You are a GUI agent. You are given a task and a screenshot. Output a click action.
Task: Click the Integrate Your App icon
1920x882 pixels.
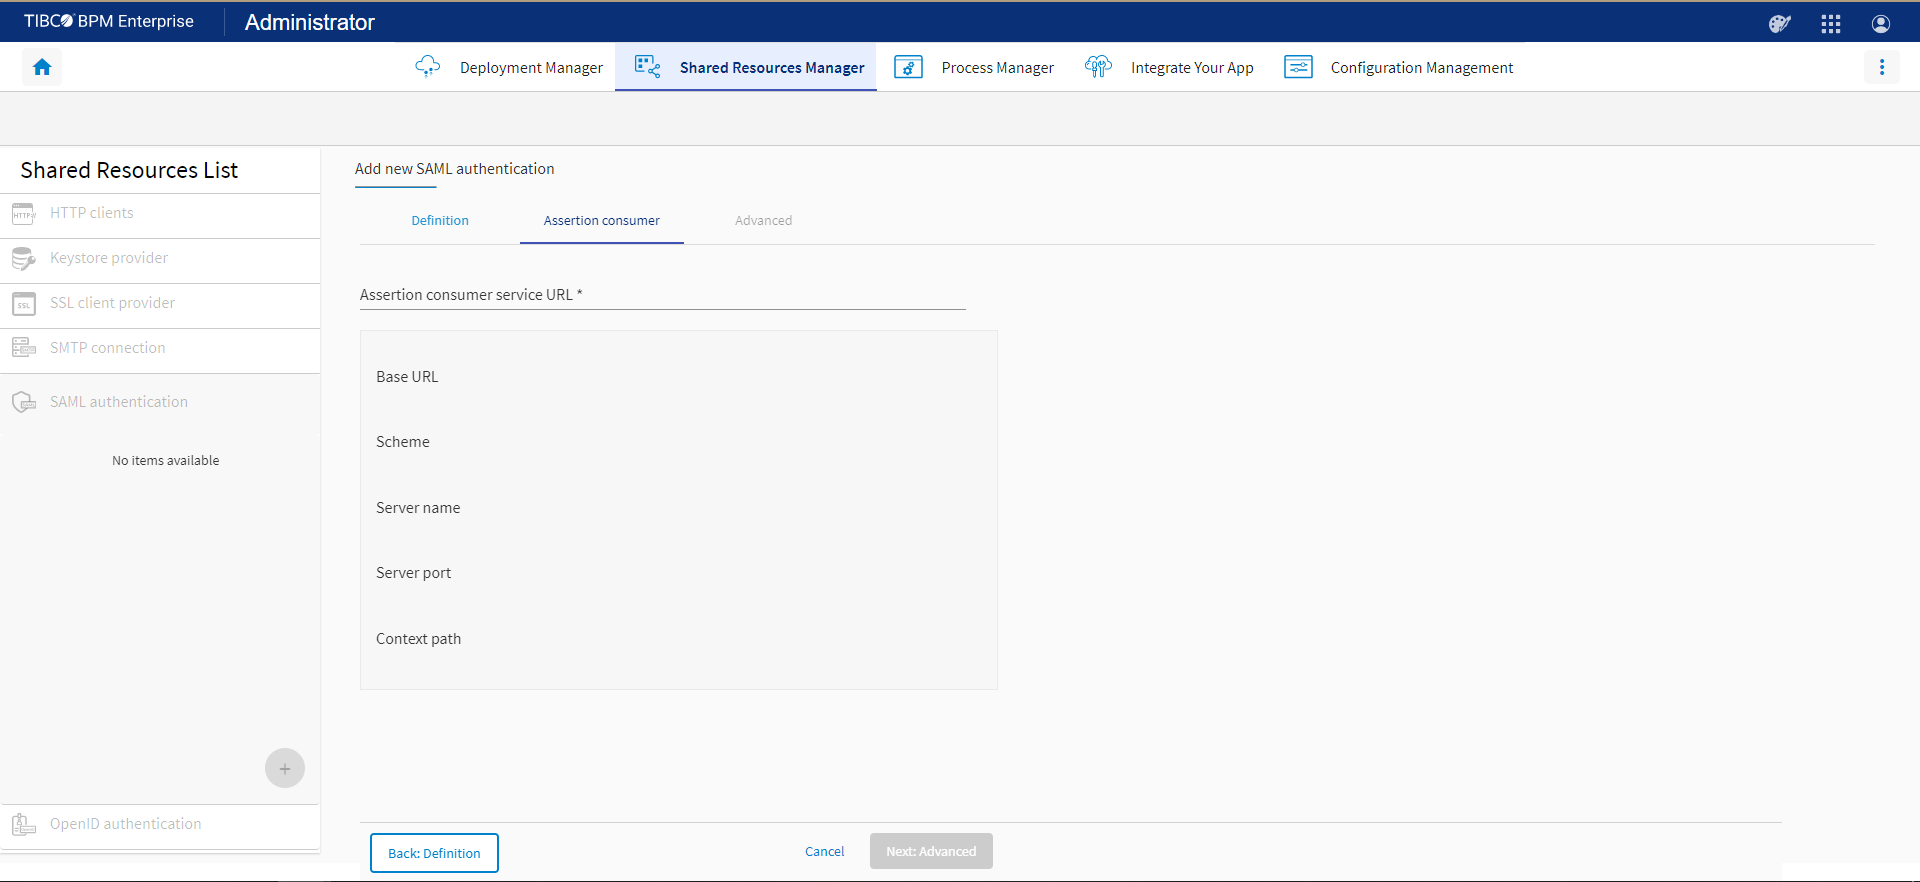[x=1098, y=67]
